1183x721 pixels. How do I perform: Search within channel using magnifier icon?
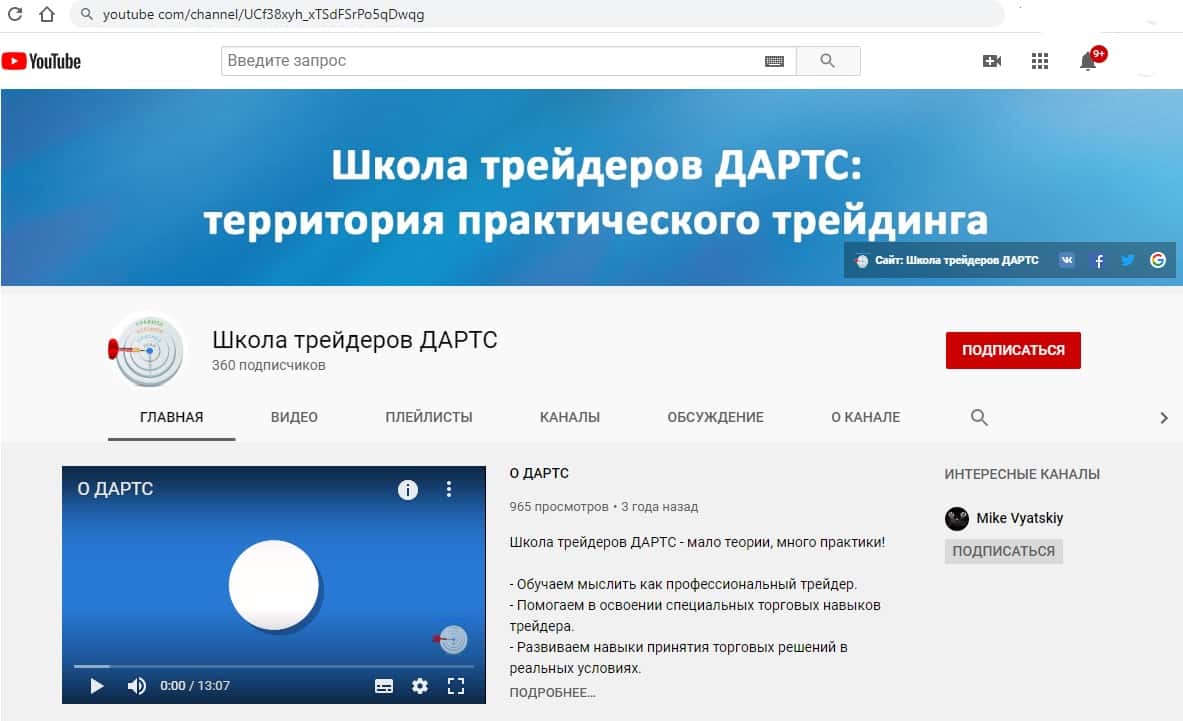point(979,417)
